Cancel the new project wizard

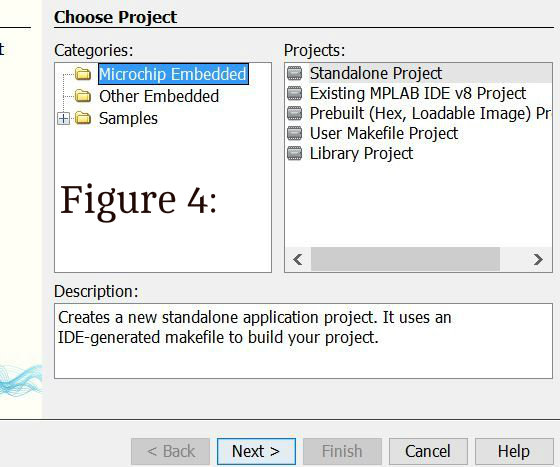click(x=428, y=451)
